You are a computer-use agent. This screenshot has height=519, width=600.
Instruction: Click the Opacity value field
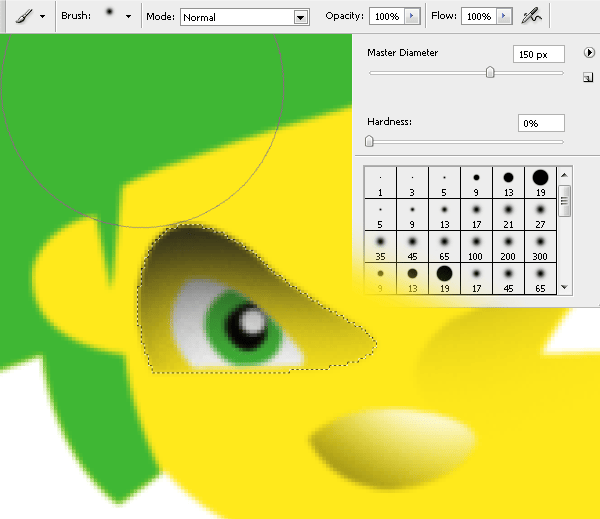point(386,16)
